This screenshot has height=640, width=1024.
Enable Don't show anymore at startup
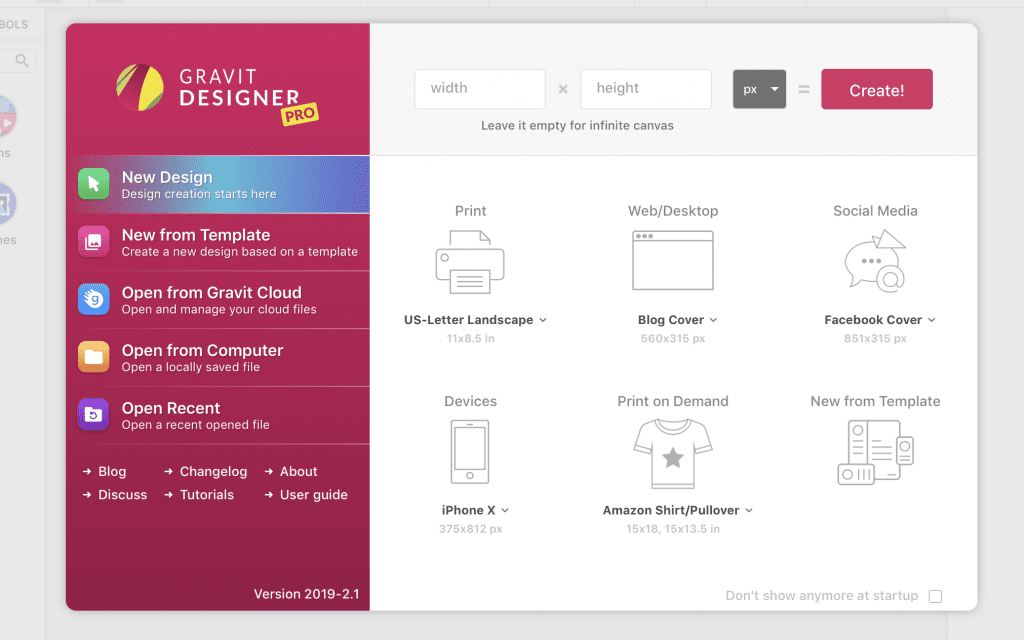(935, 595)
